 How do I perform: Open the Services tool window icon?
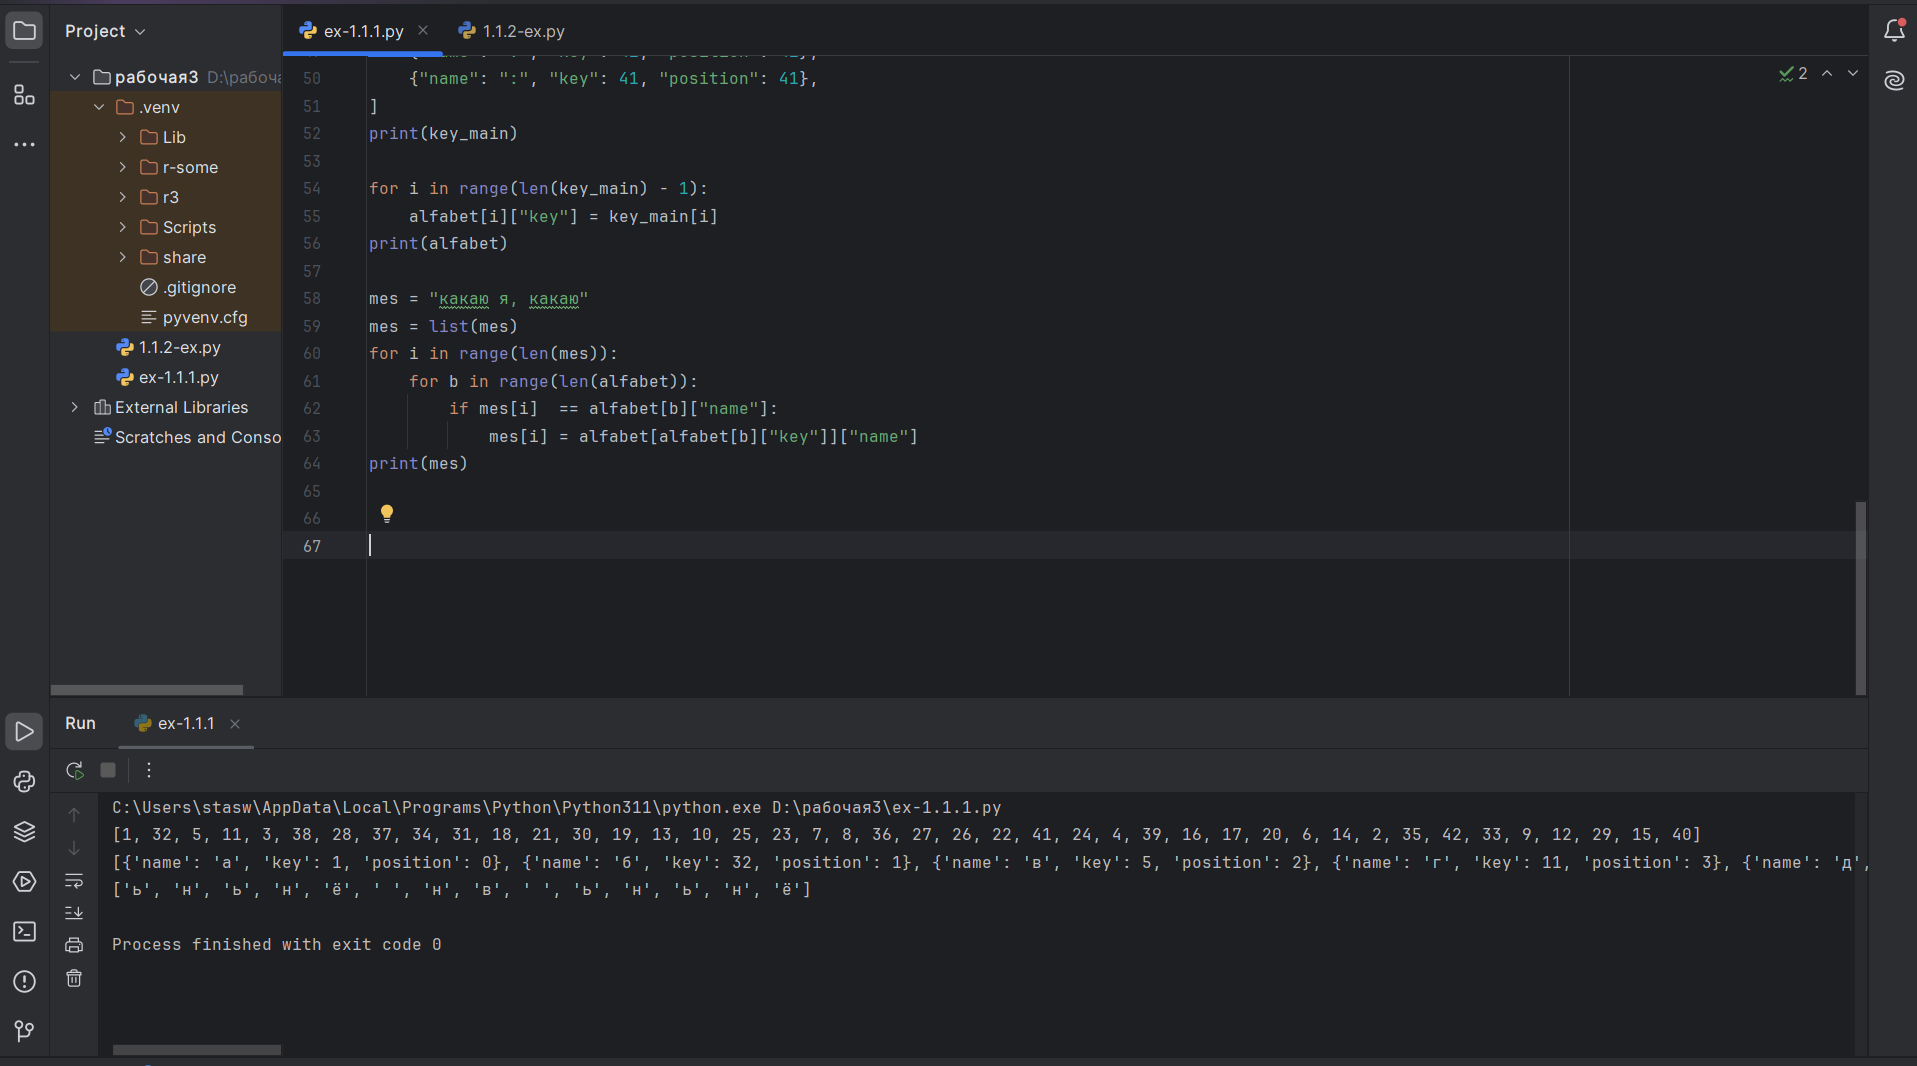(24, 882)
